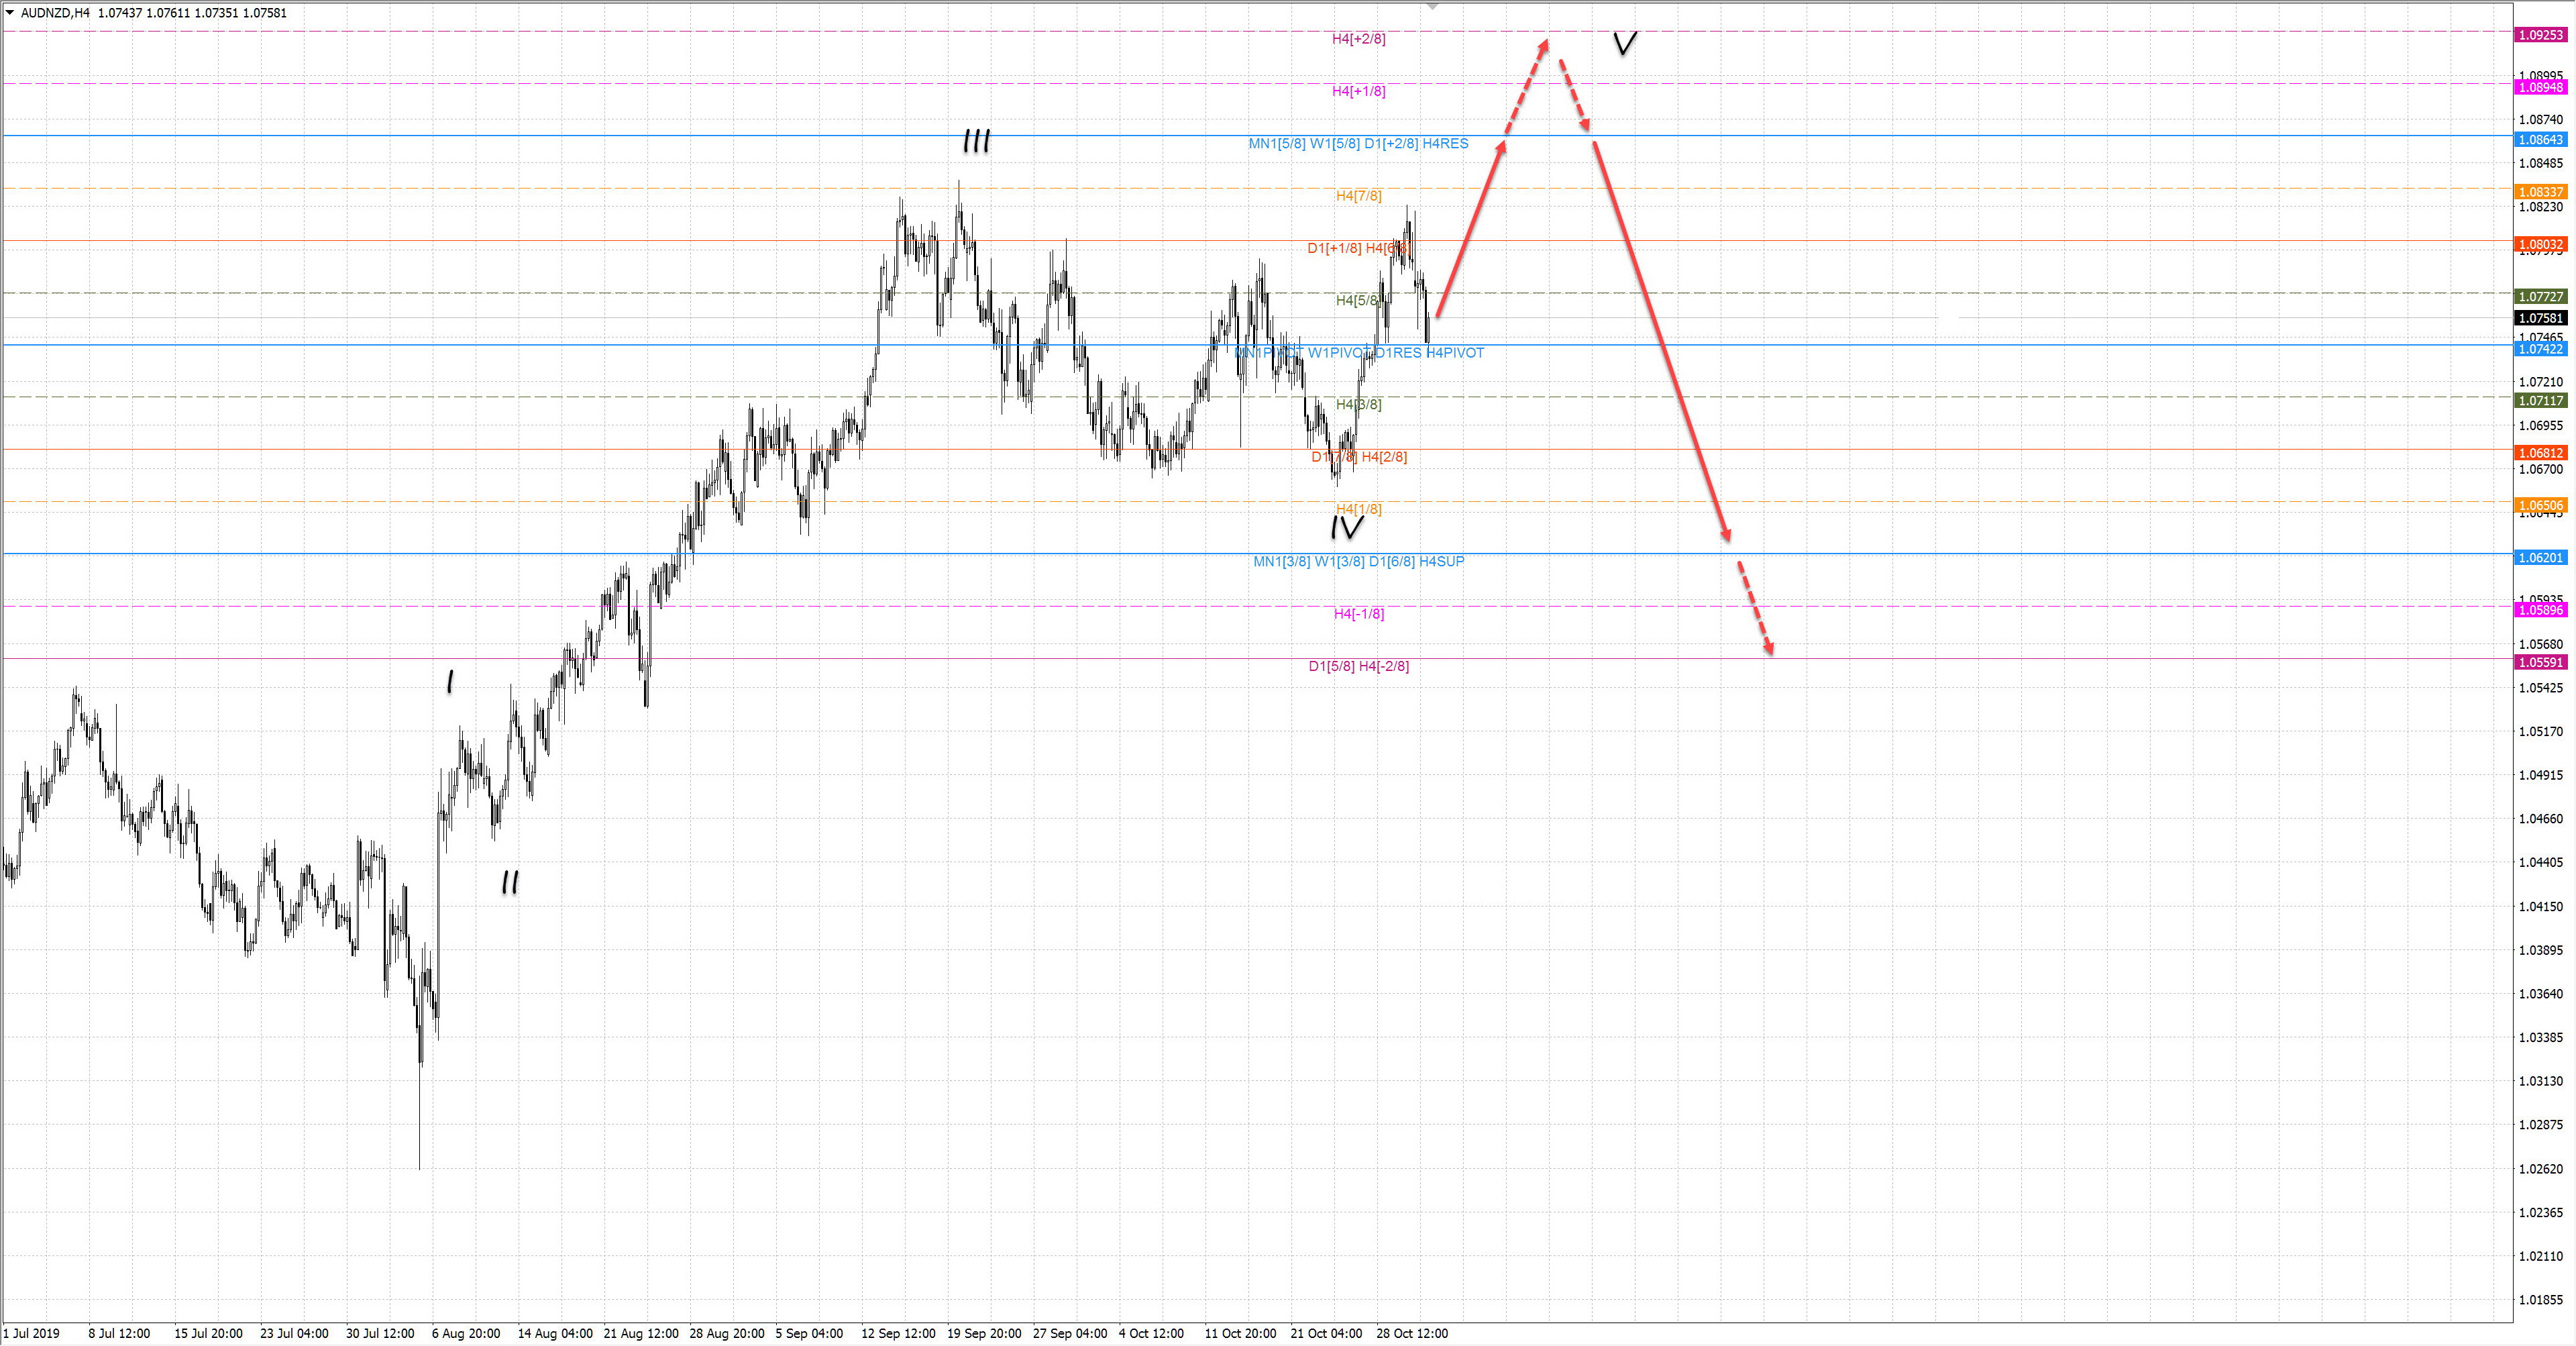Click the gray chart shift triangle marker
This screenshot has height=1346, width=2576.
[1432, 6]
